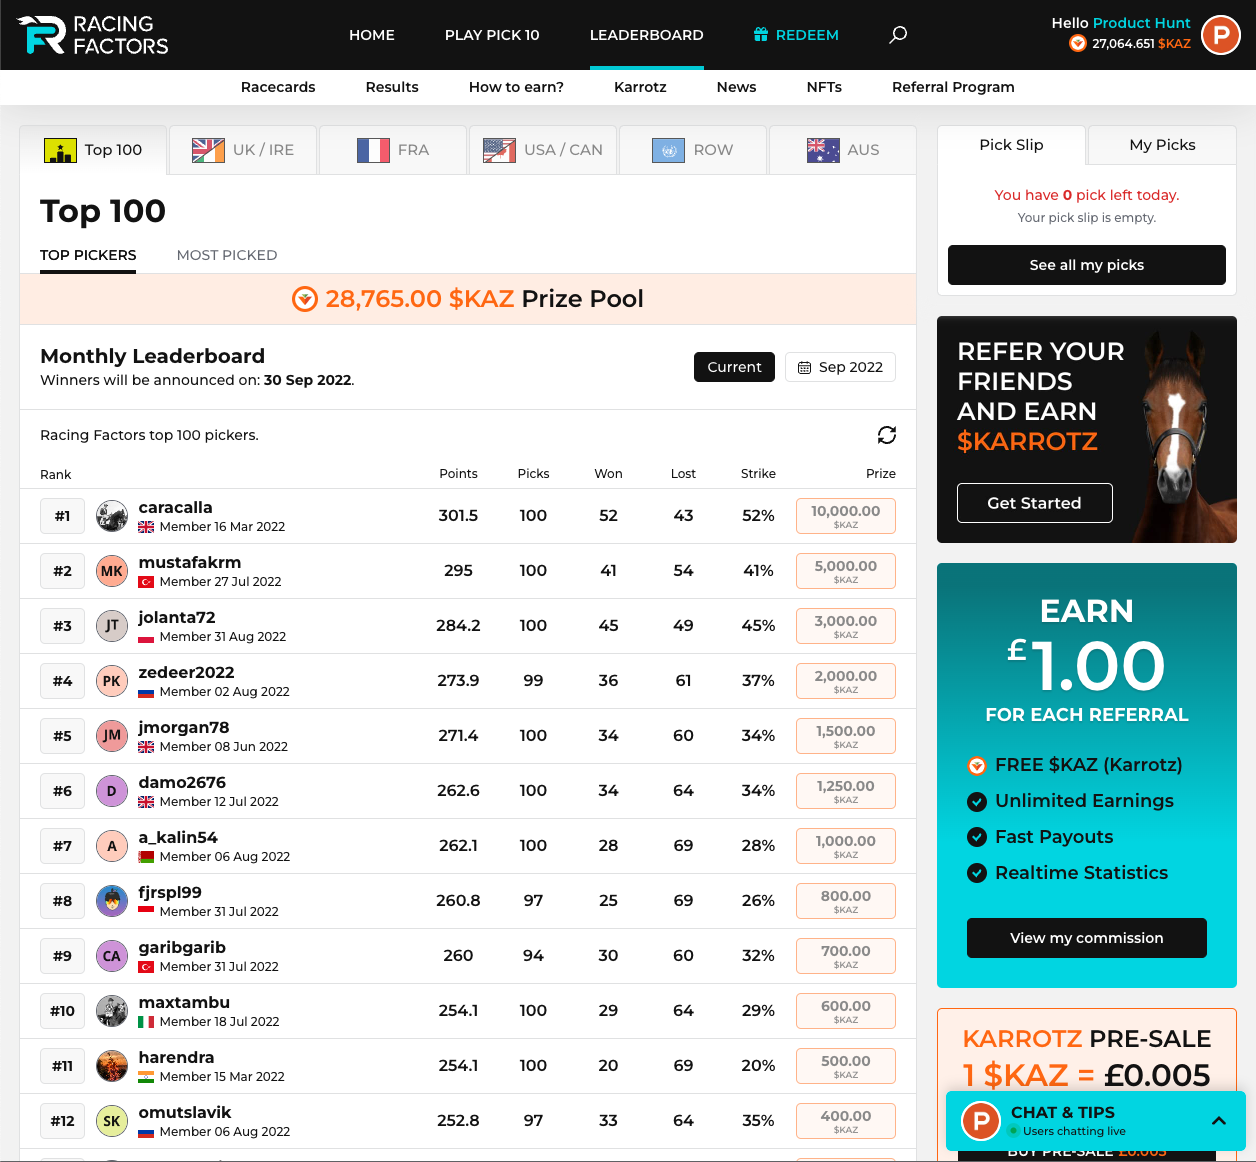1256x1162 pixels.
Task: Click the Racing Factors logo
Action: click(x=93, y=35)
